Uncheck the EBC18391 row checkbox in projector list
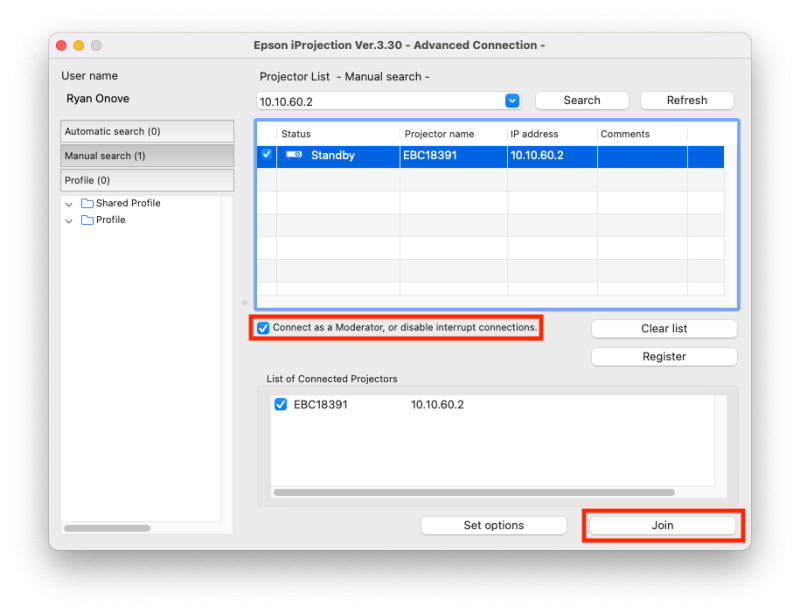Image resolution: width=800 pixels, height=614 pixels. click(266, 155)
